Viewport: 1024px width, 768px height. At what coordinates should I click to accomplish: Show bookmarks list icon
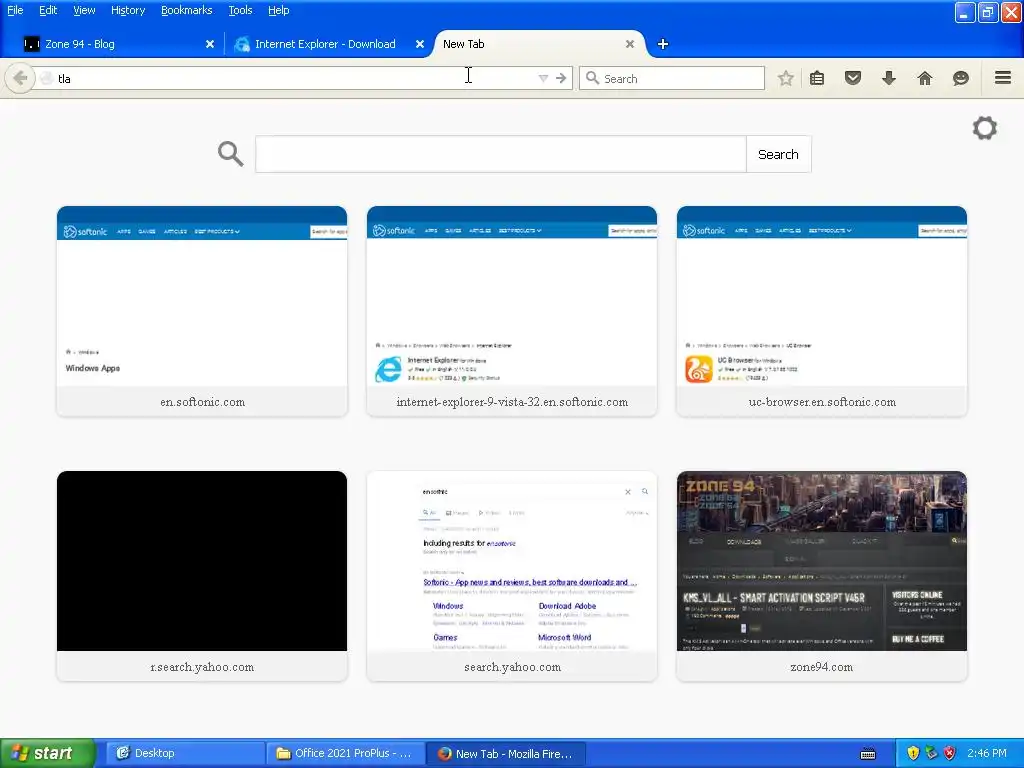(817, 78)
